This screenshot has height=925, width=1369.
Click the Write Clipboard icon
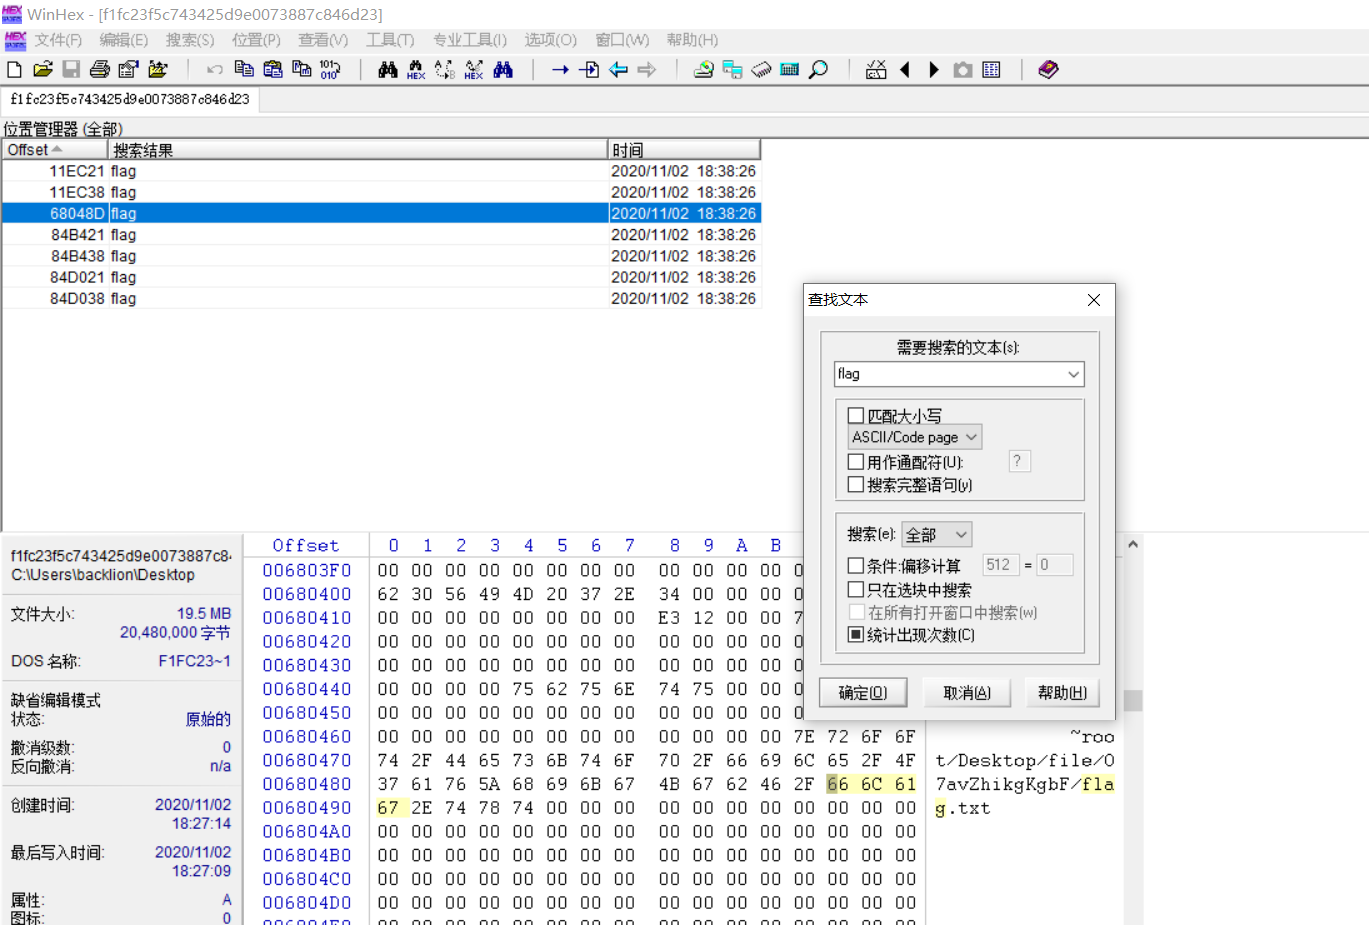pyautogui.click(x=301, y=69)
